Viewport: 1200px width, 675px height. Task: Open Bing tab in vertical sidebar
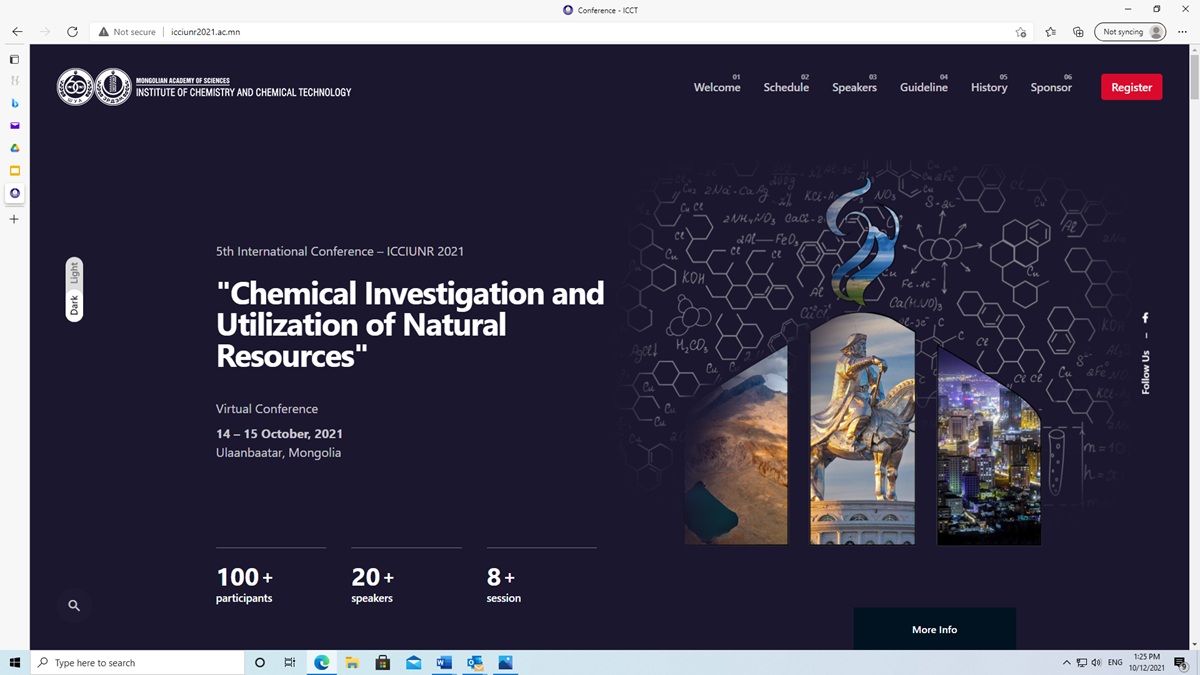(14, 103)
